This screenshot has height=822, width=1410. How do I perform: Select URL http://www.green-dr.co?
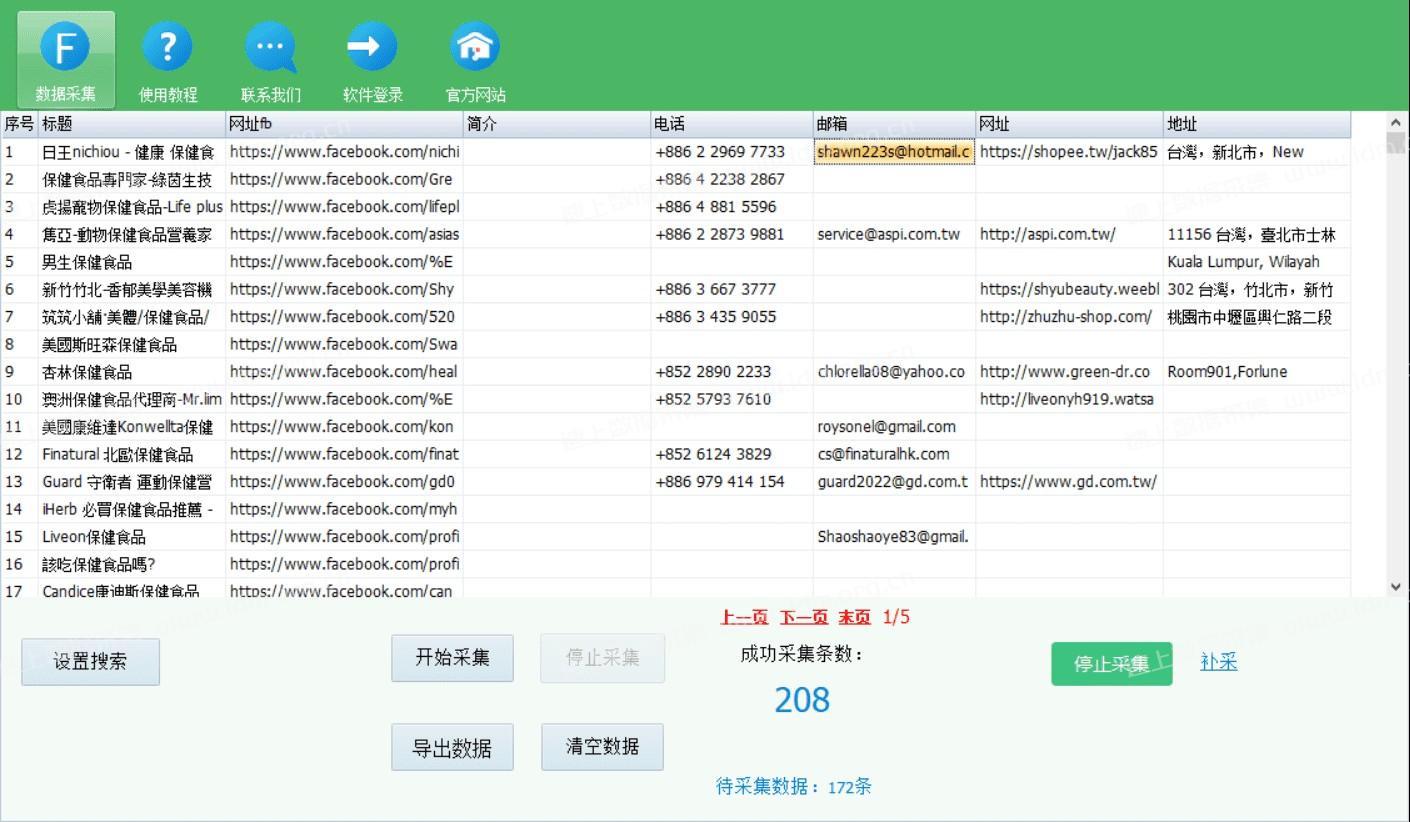pyautogui.click(x=1070, y=372)
